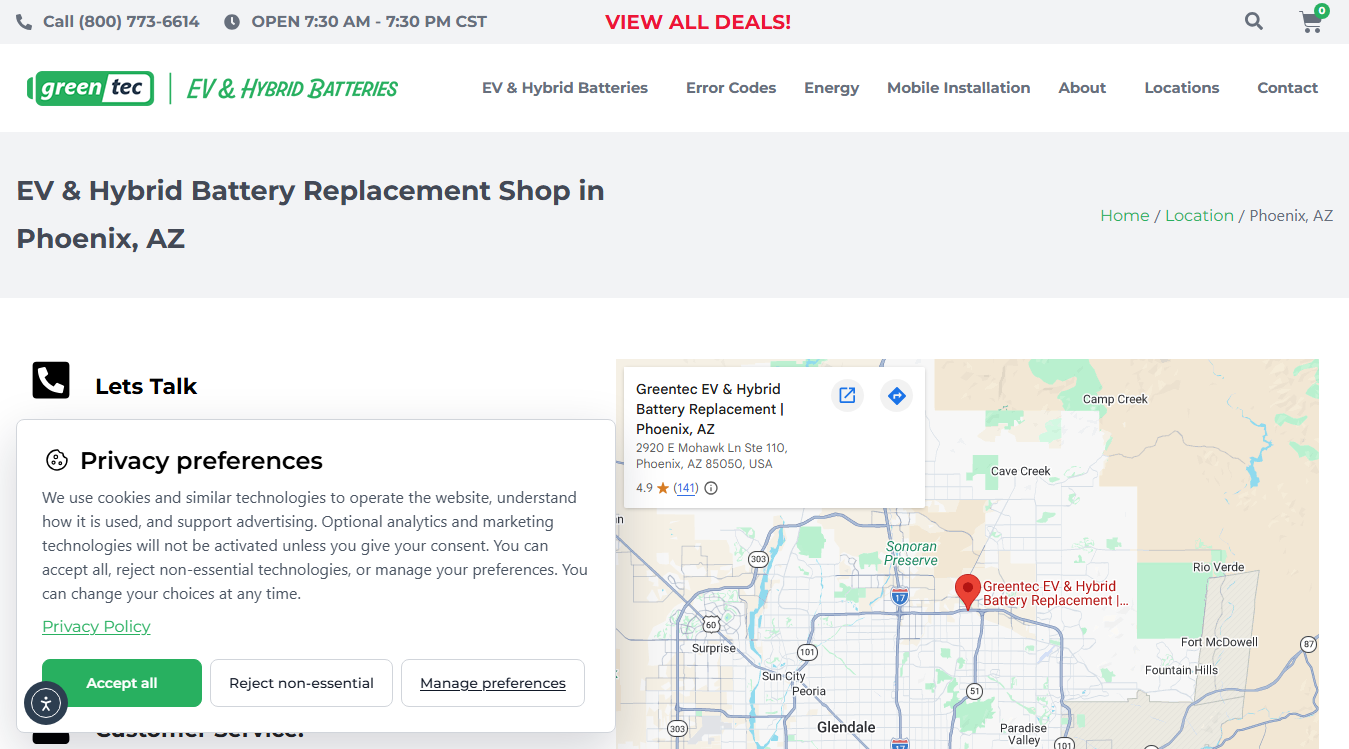
Task: Click the Privacy preferences heading
Action: [201, 461]
